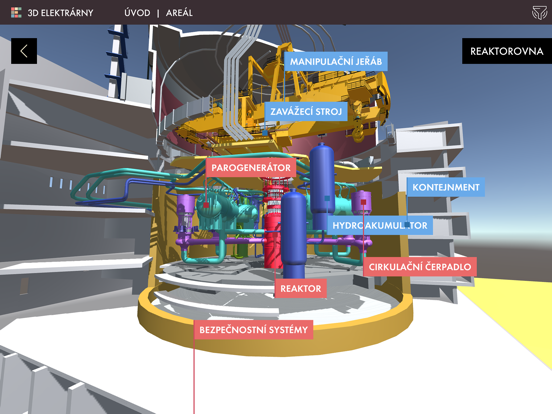552x414 pixels.
Task: Select the HYDROAKUMULÁTOR label
Action: point(380,225)
